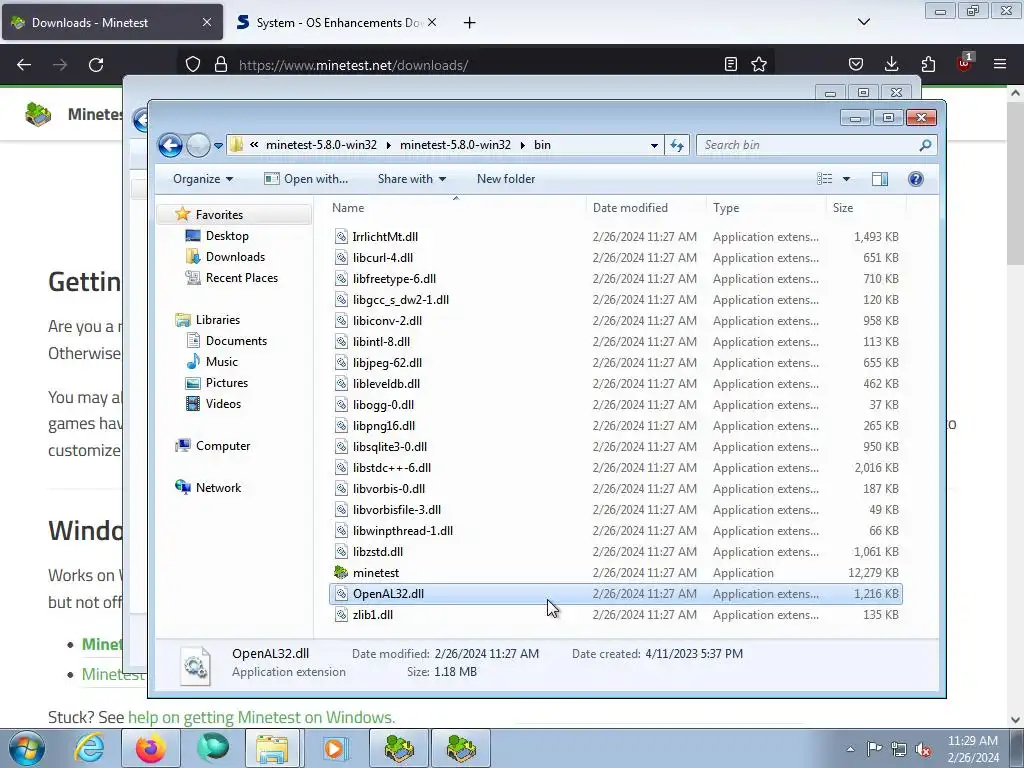Select Libraries in navigation pane
1024x768 pixels.
click(x=217, y=320)
